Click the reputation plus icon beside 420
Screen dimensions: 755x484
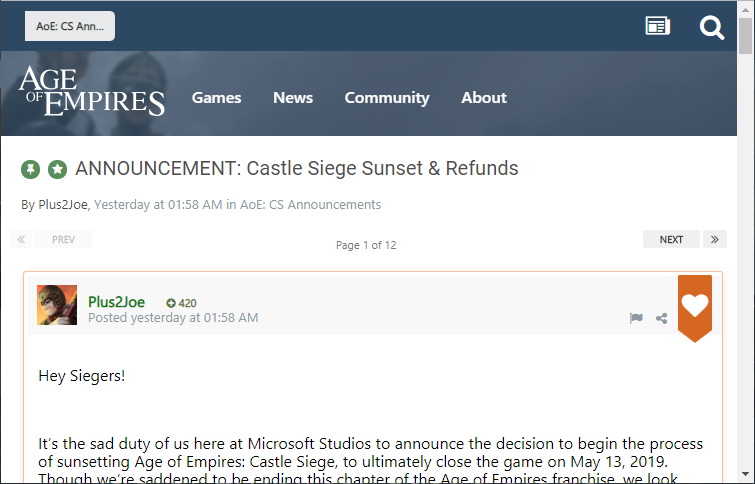pyautogui.click(x=170, y=303)
